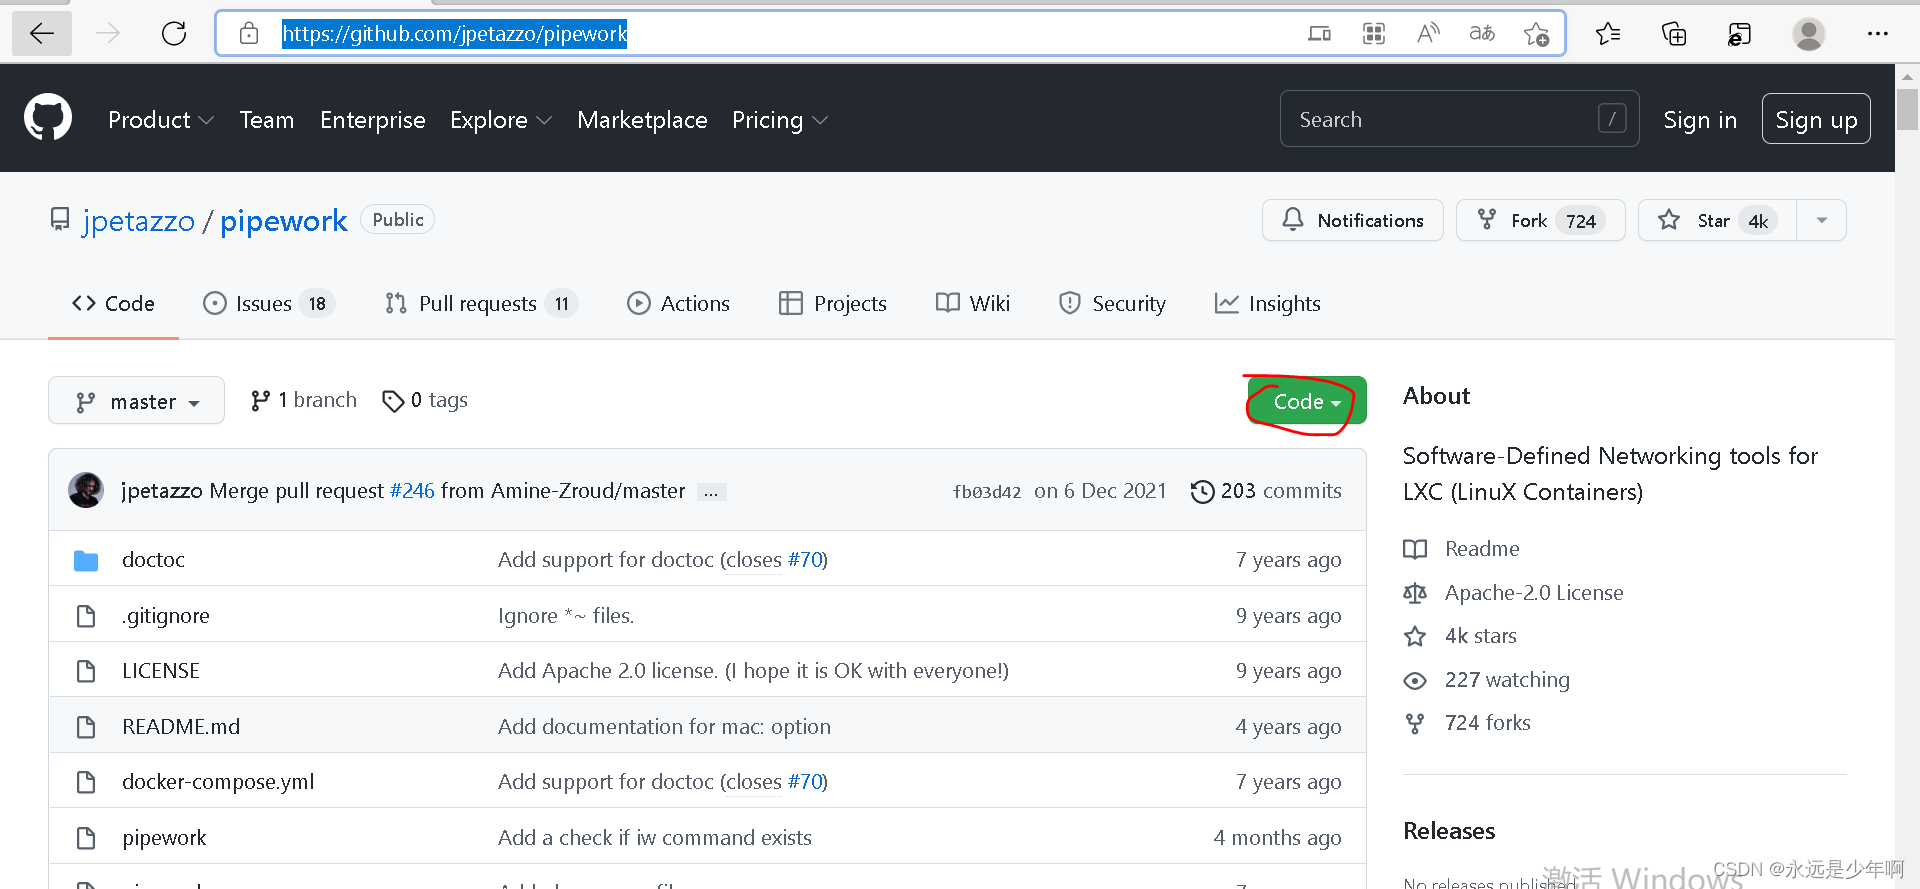Open the master branch selector
This screenshot has width=1920, height=889.
(136, 401)
